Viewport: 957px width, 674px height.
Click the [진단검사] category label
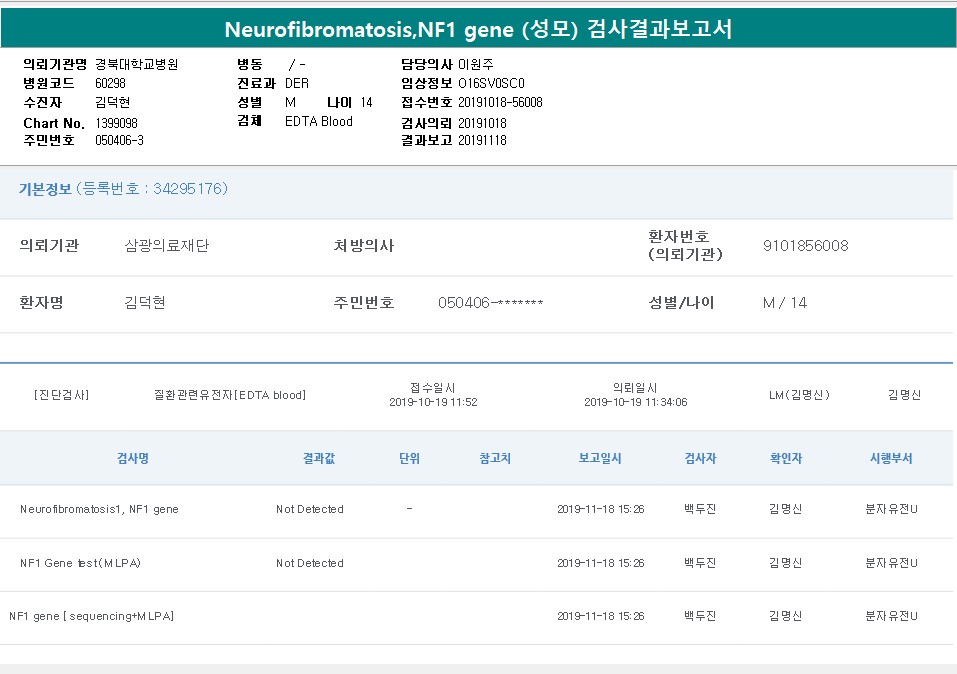61,395
